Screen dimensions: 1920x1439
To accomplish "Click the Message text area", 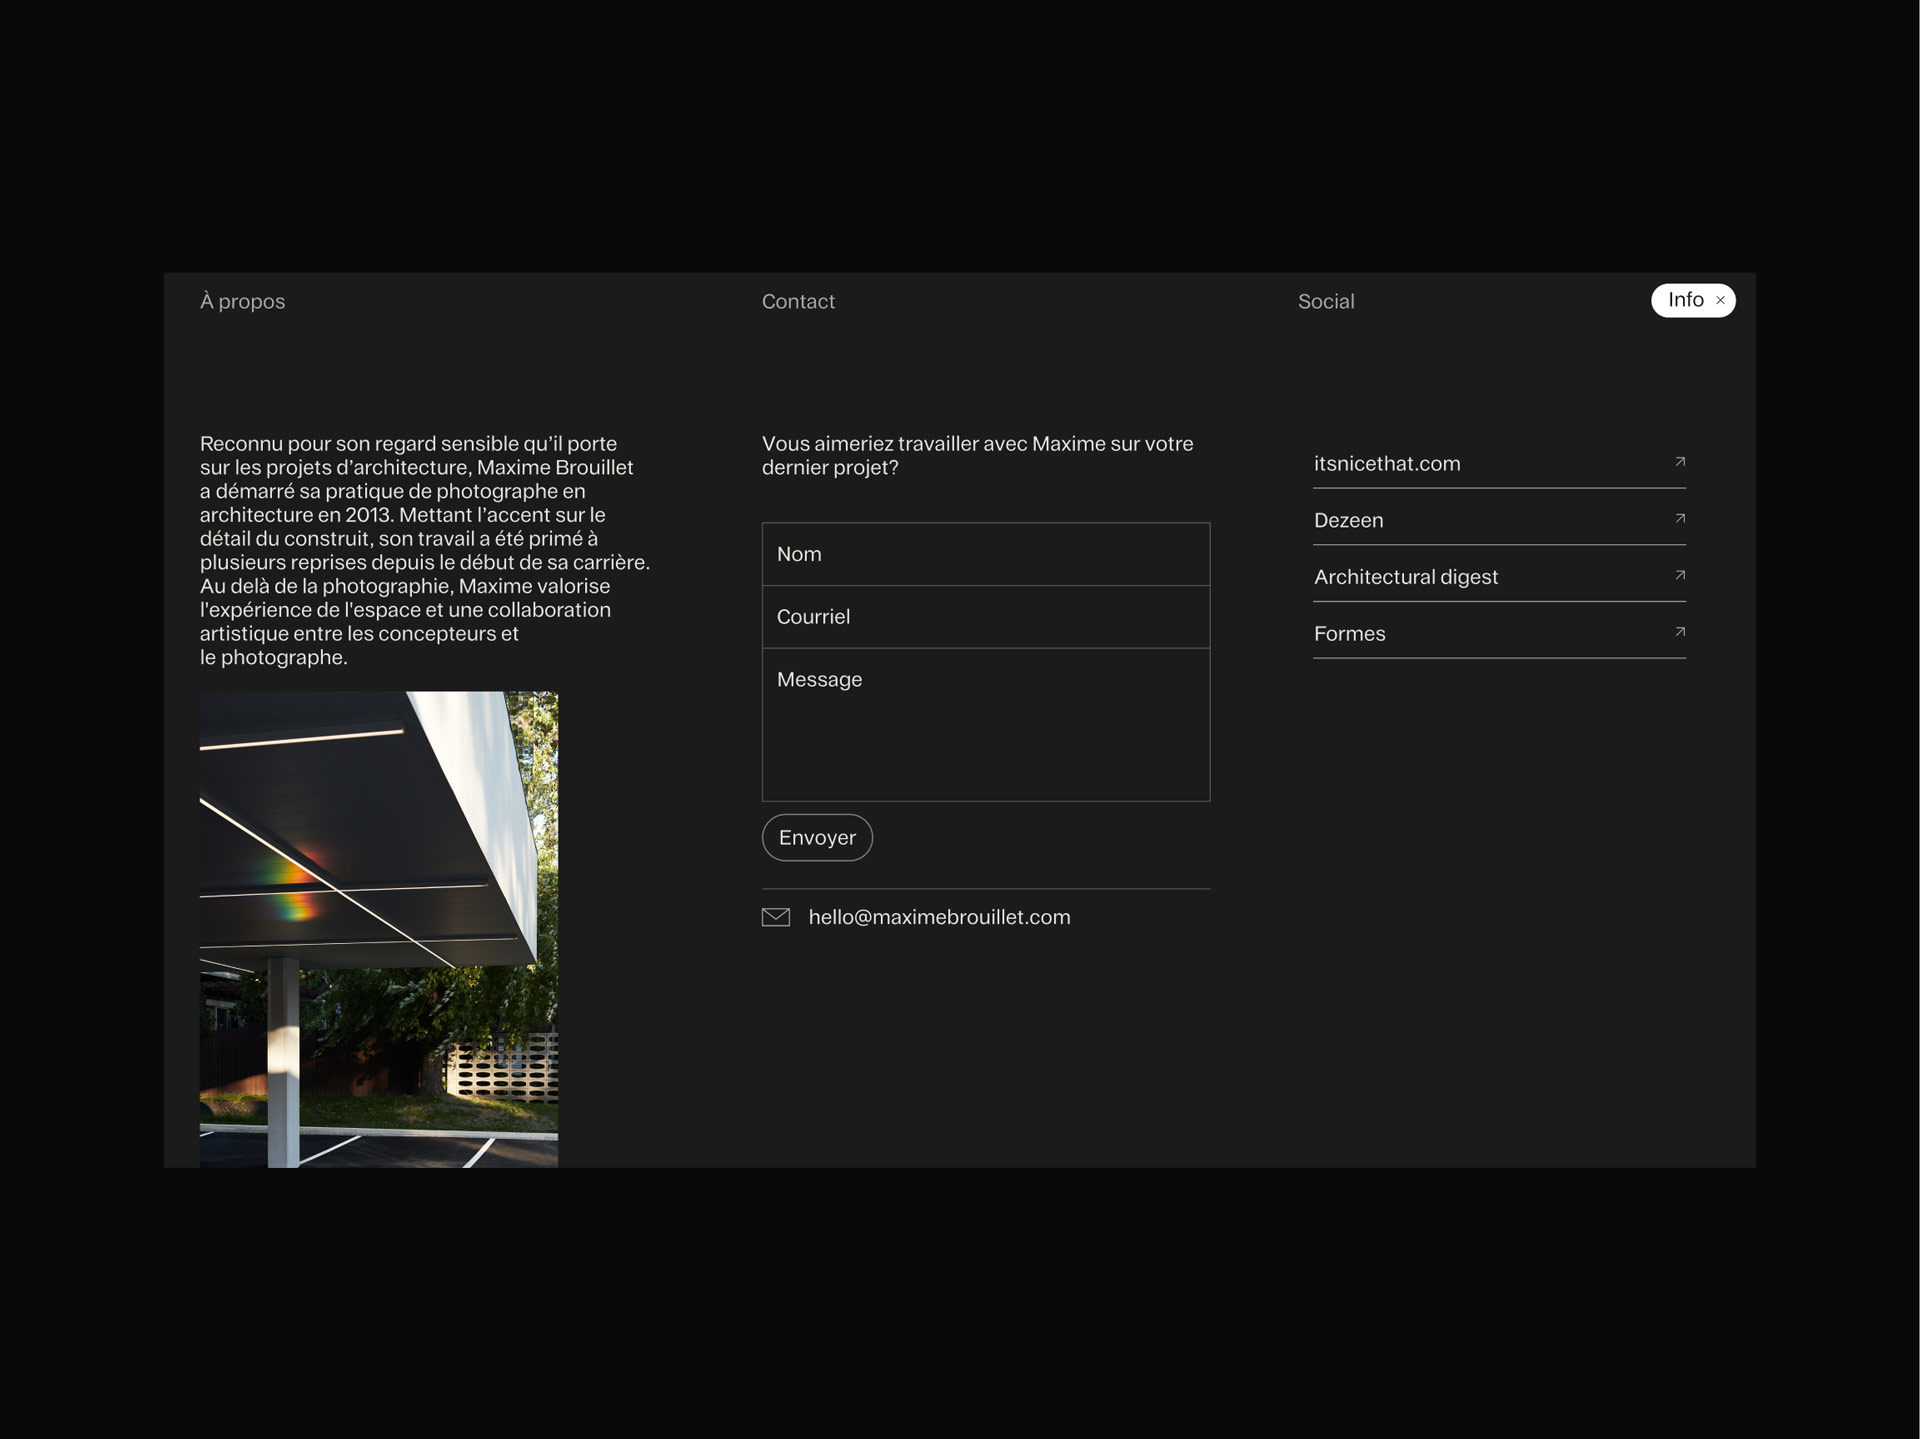I will (985, 725).
